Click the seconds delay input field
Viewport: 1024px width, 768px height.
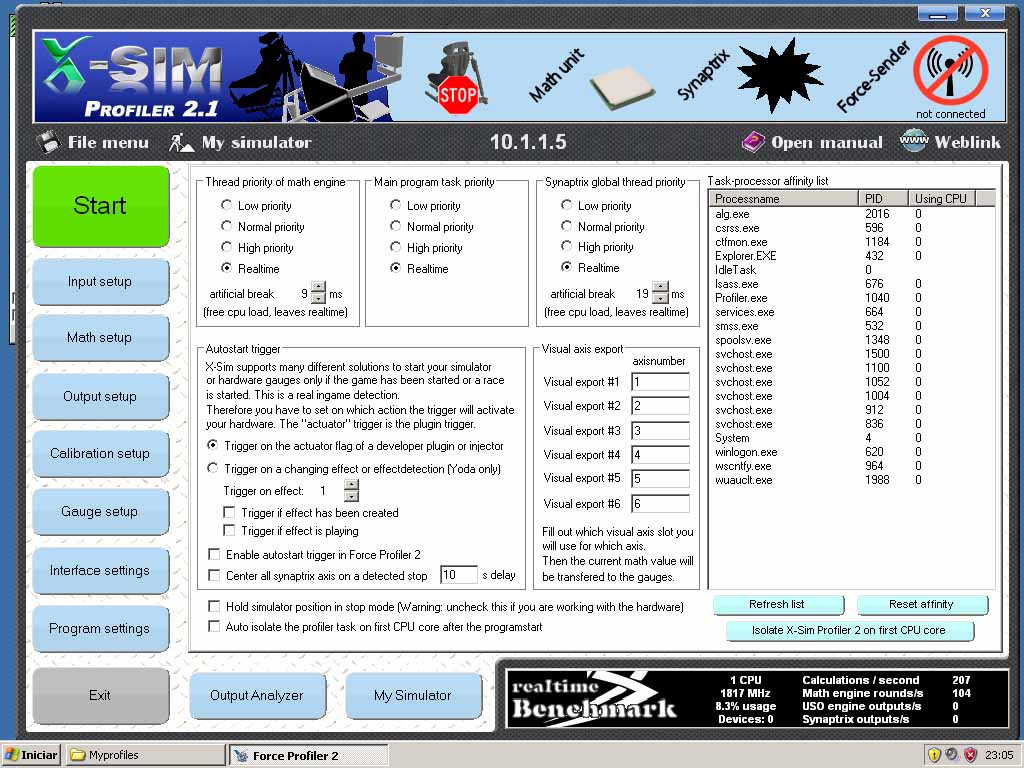[459, 575]
